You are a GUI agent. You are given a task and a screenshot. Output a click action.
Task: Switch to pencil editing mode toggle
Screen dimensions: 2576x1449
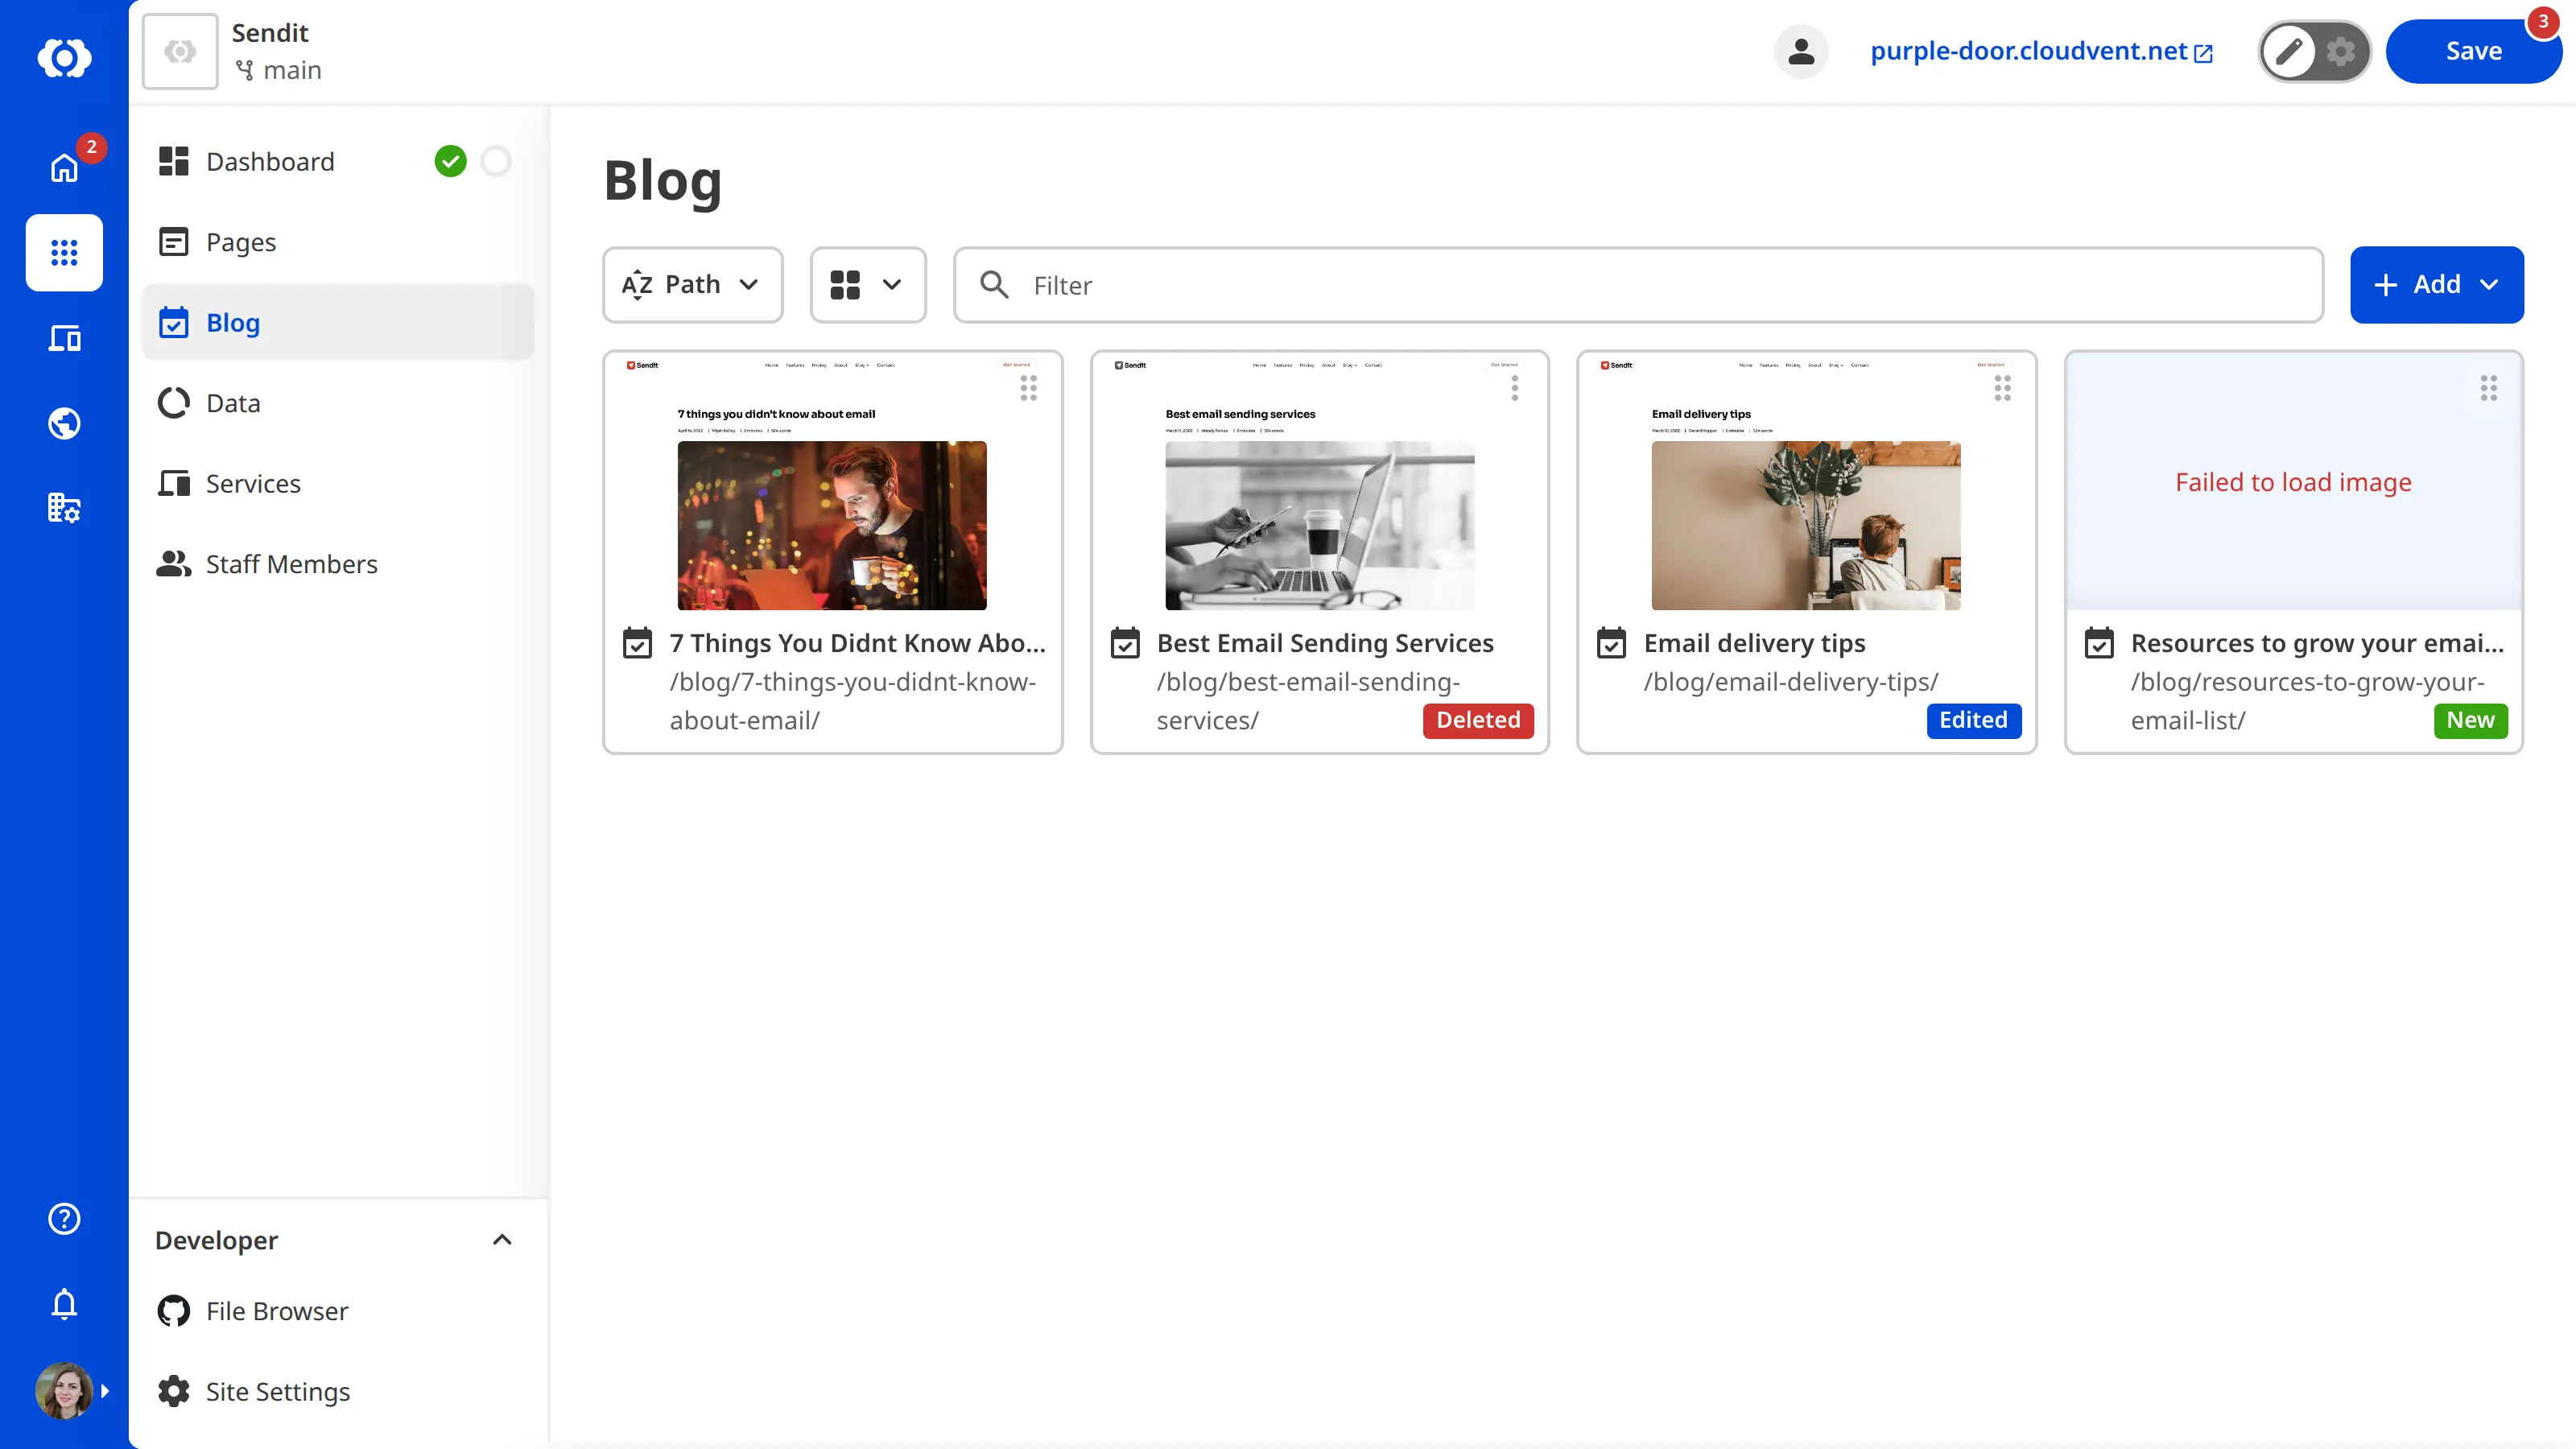pos(2289,51)
